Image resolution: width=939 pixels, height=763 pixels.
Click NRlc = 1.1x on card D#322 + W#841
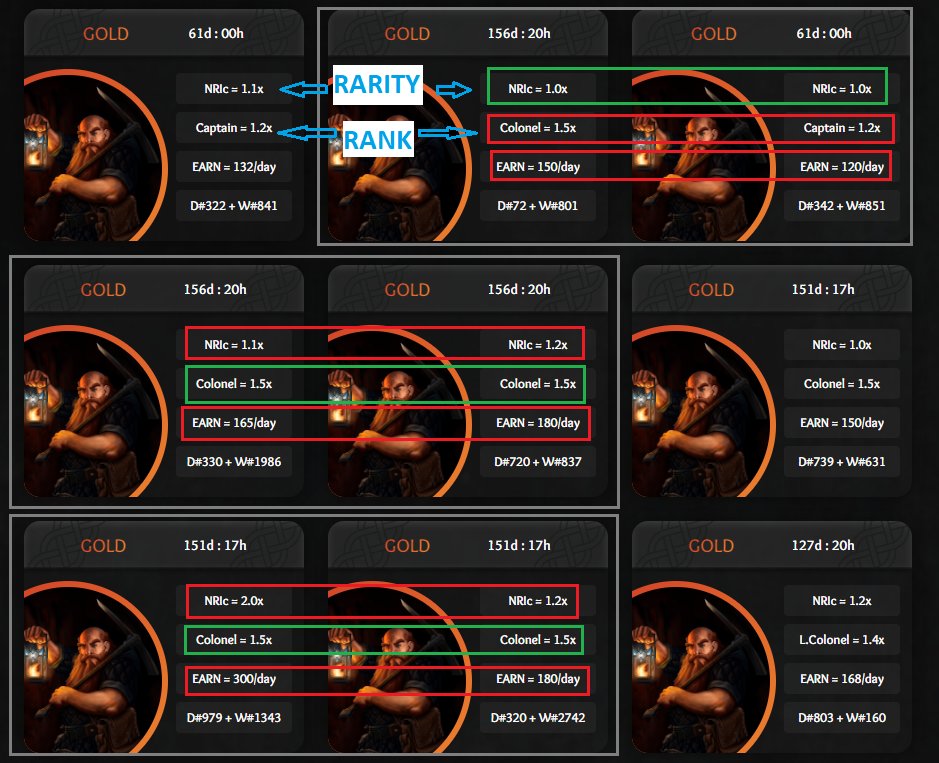tap(234, 89)
